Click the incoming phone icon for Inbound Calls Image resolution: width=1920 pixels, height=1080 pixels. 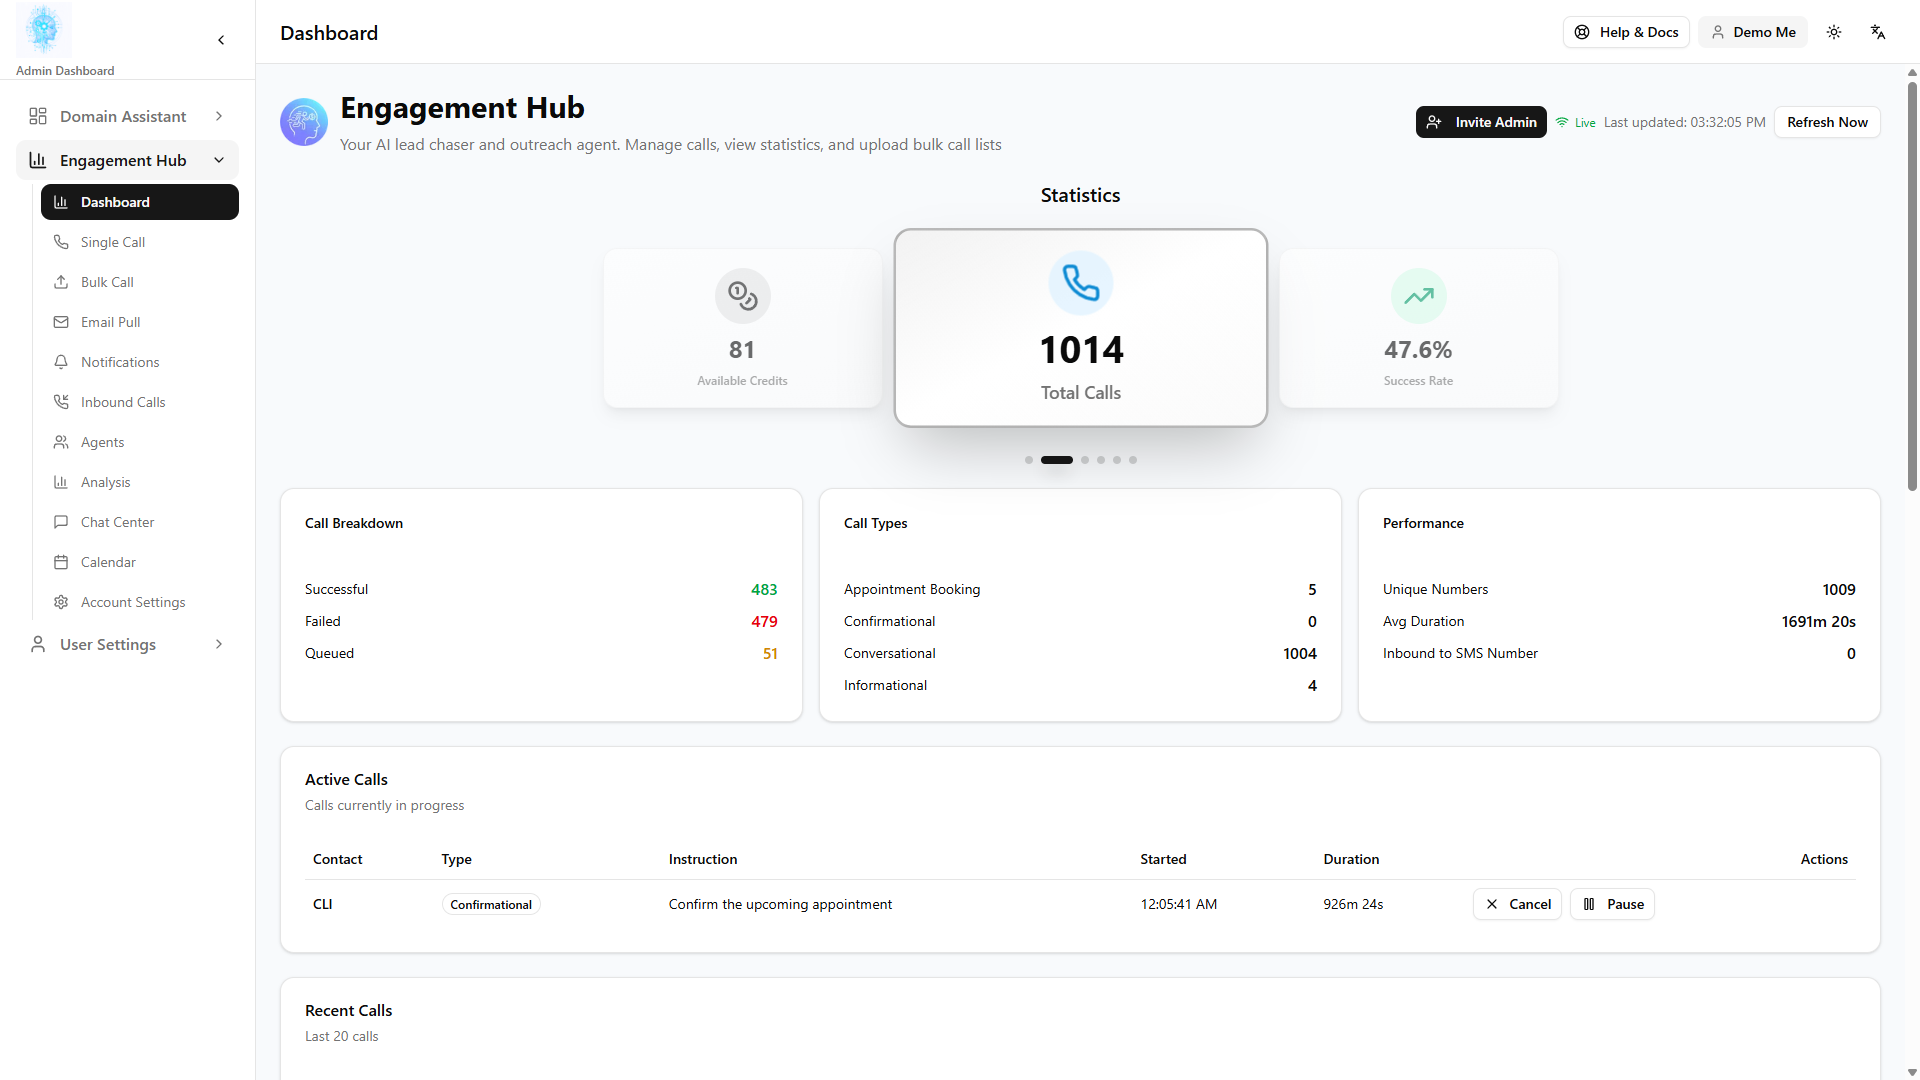click(x=61, y=402)
